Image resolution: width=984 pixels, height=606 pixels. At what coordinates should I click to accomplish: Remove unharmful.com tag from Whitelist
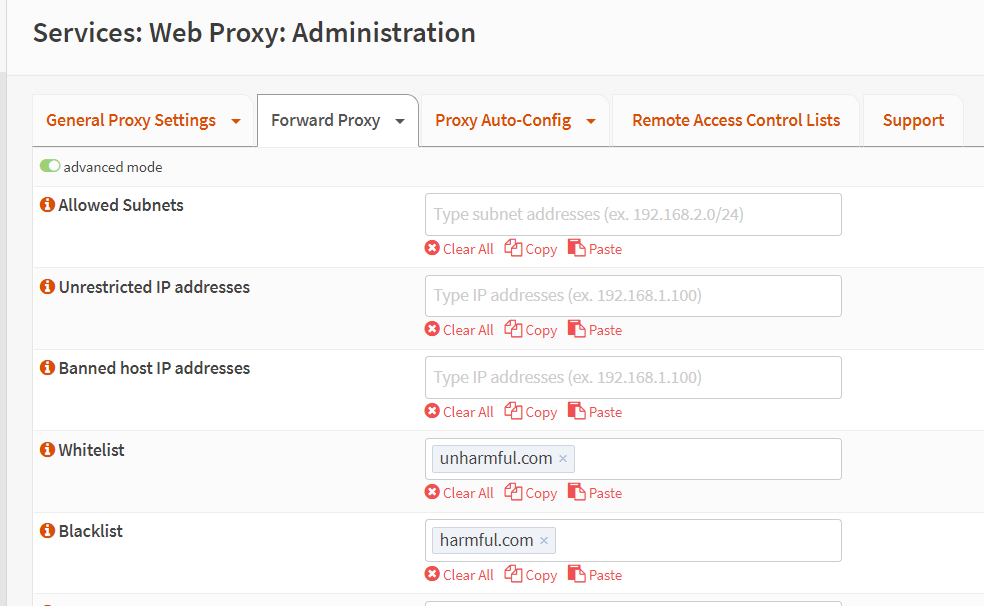coord(563,459)
